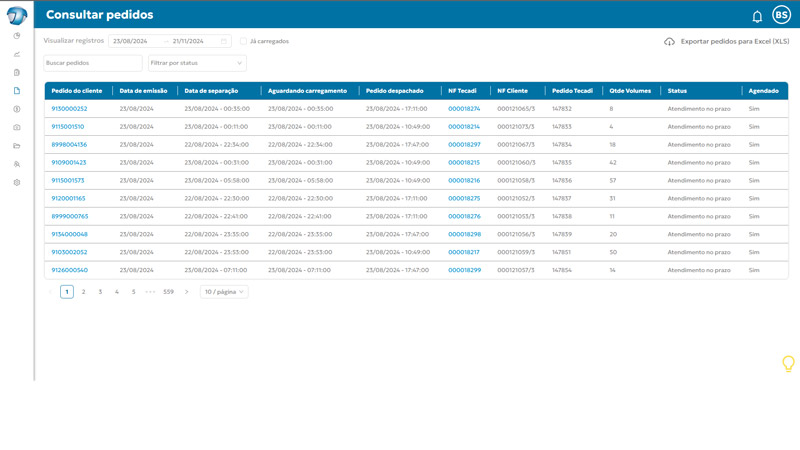Enable the 'Já carregados' checkbox
The image size is (800, 450).
[x=243, y=41]
